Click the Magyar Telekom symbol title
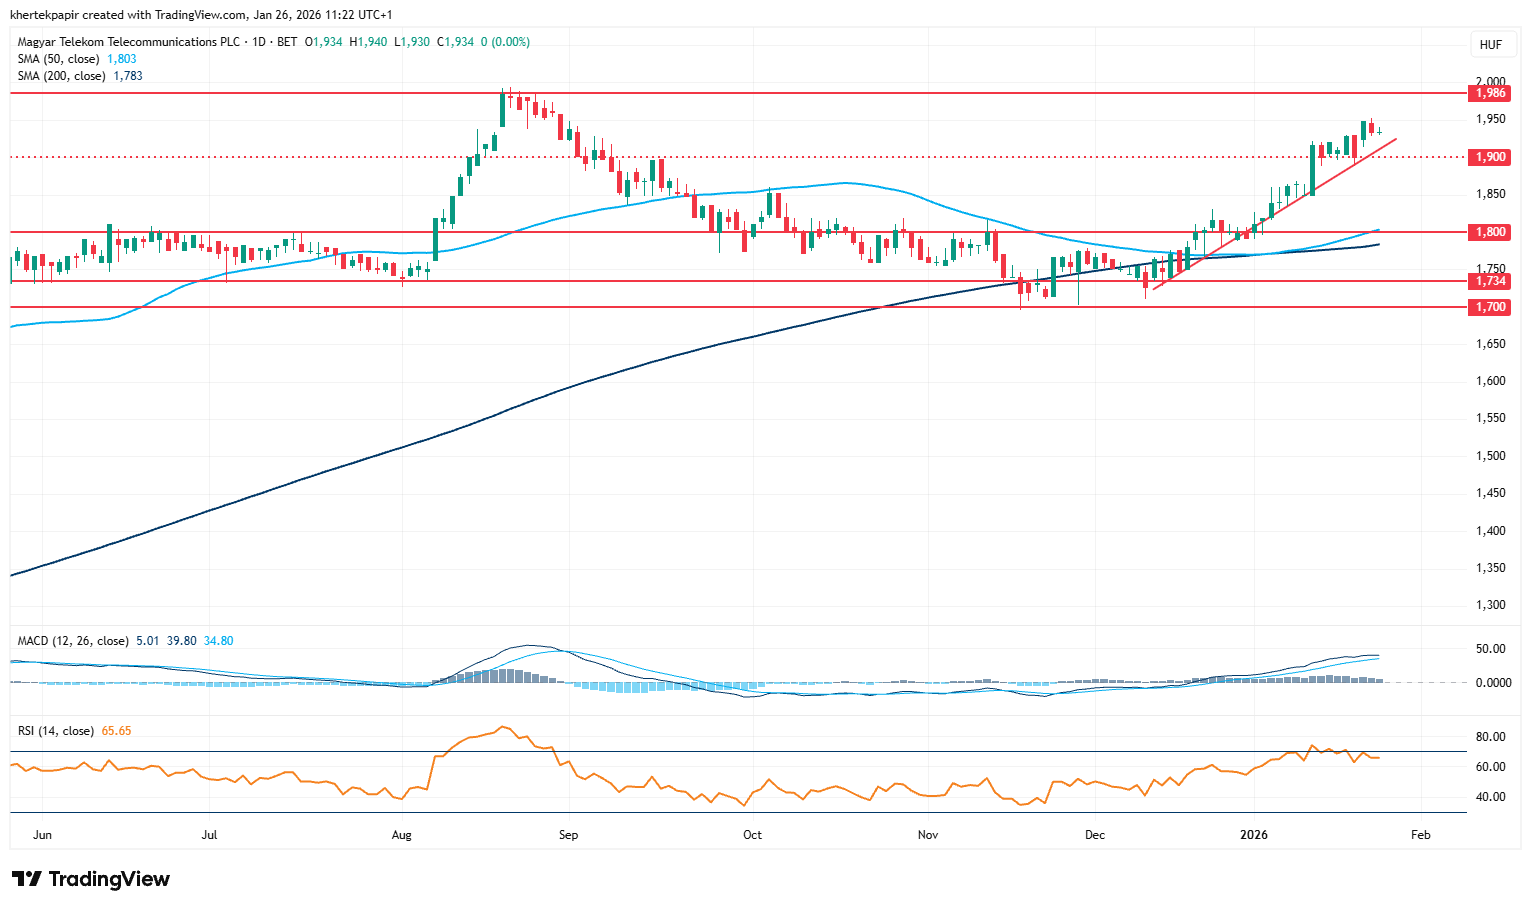This screenshot has width=1531, height=909. 129,42
